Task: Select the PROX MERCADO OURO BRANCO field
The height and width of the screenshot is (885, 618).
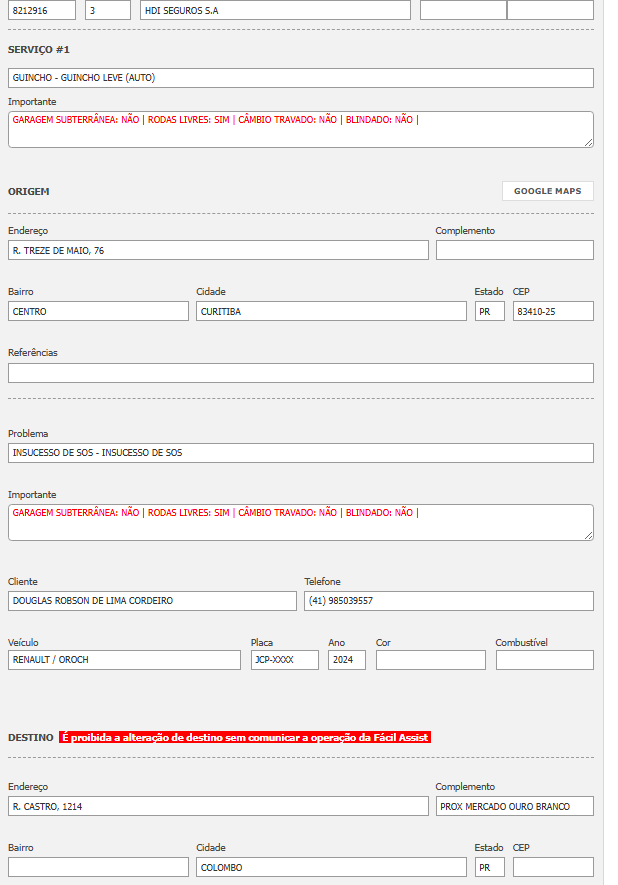Action: (514, 806)
